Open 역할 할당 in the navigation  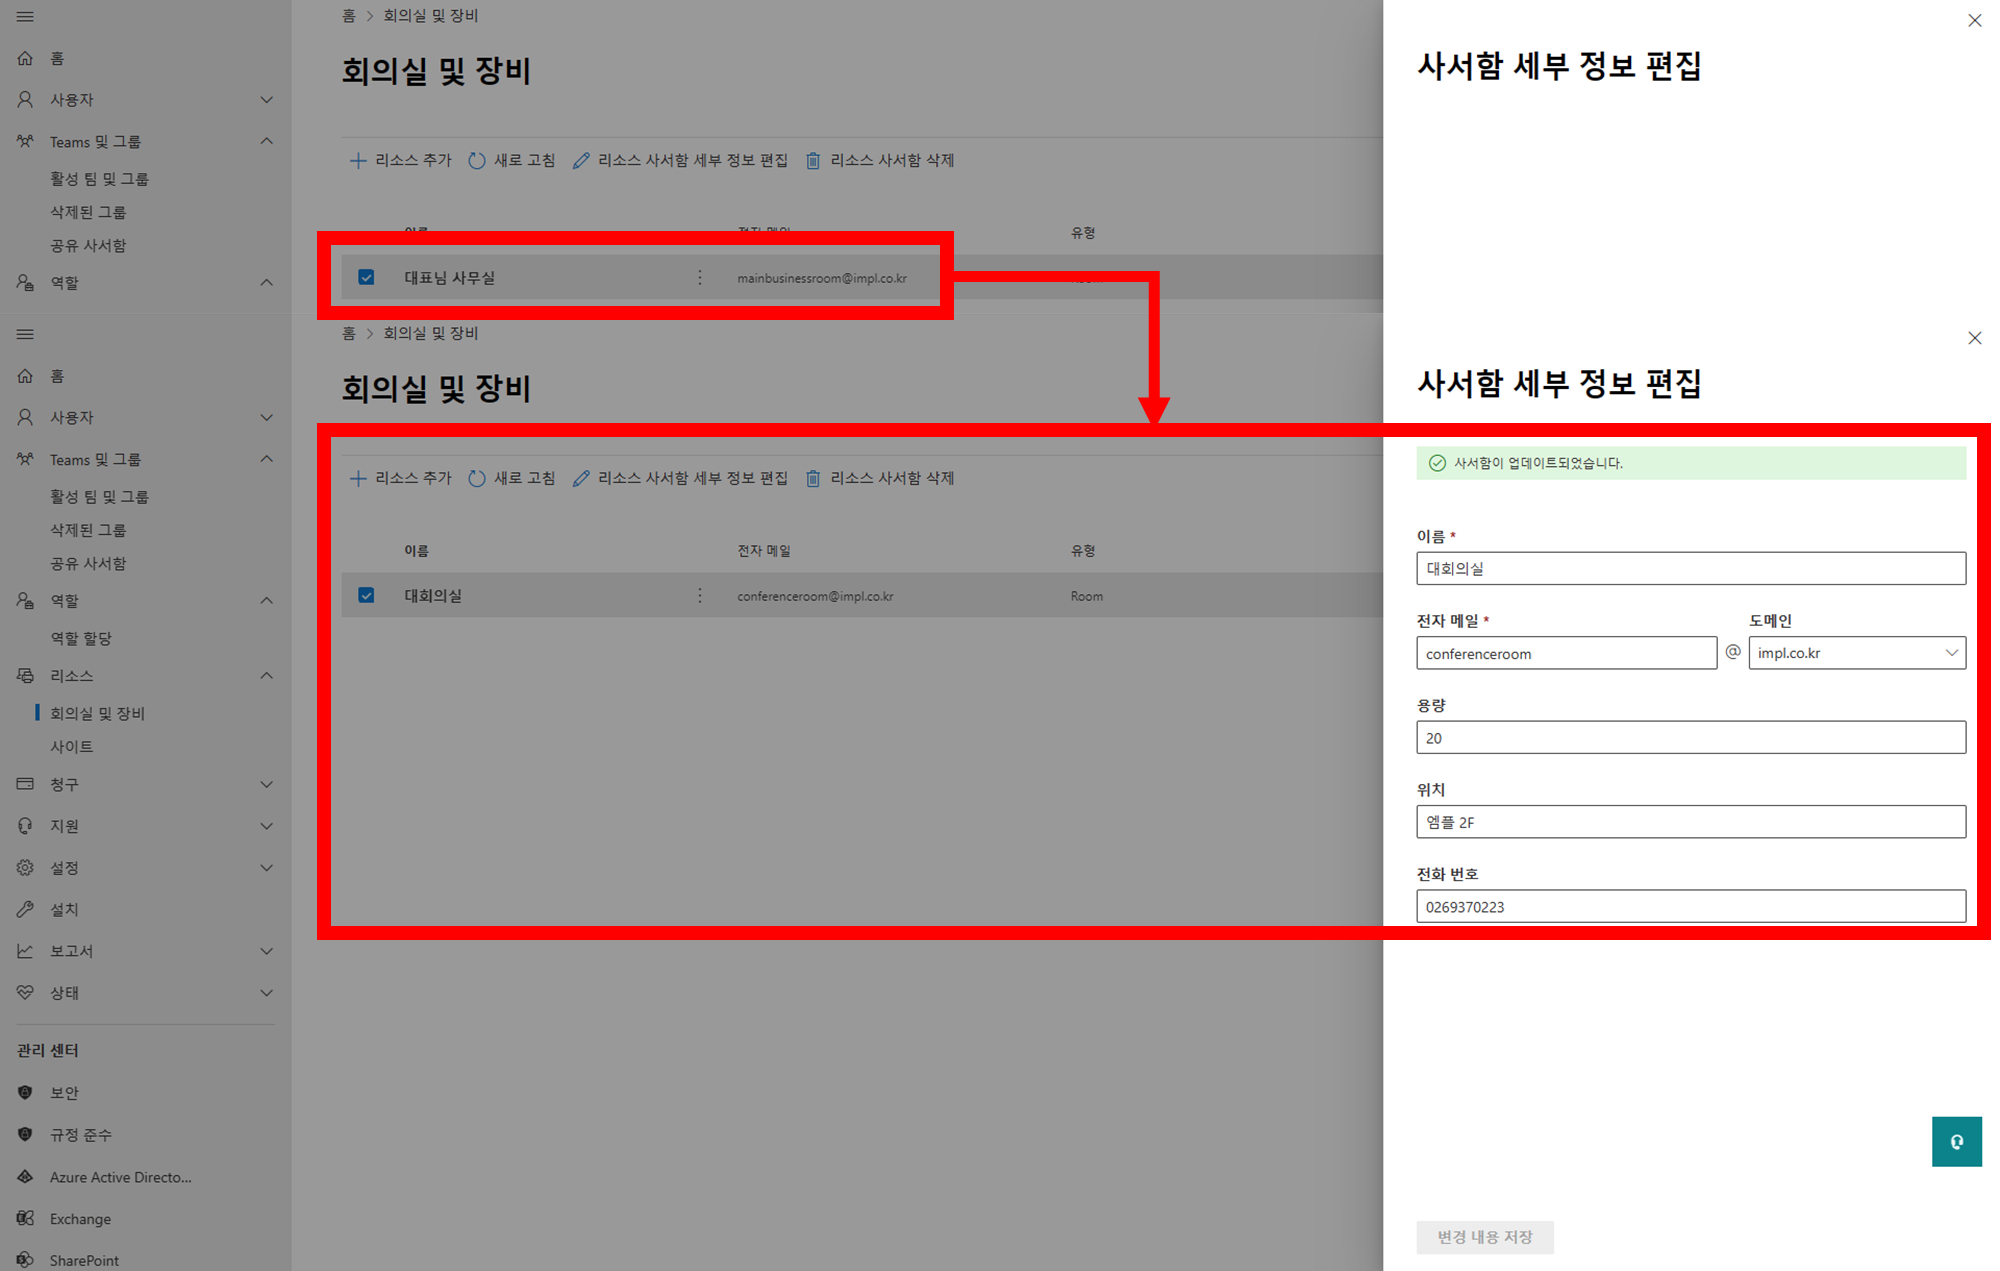click(x=81, y=638)
